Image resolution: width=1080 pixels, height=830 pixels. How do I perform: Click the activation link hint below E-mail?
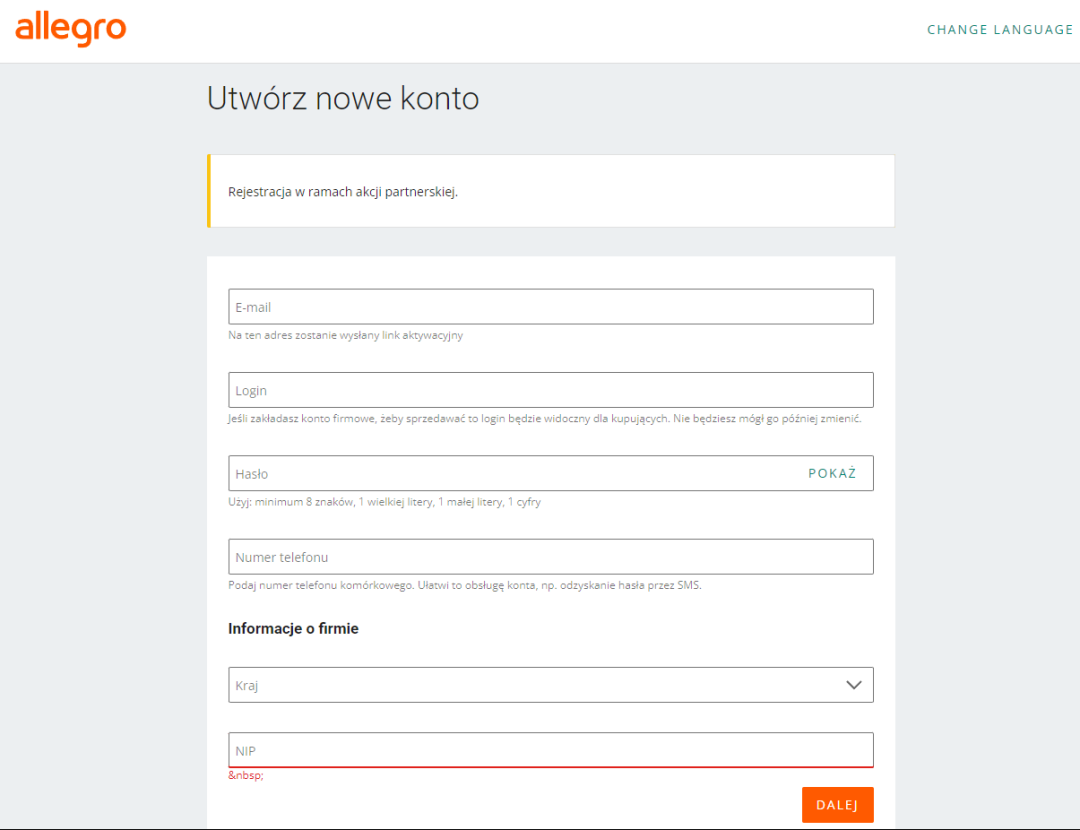(x=345, y=336)
